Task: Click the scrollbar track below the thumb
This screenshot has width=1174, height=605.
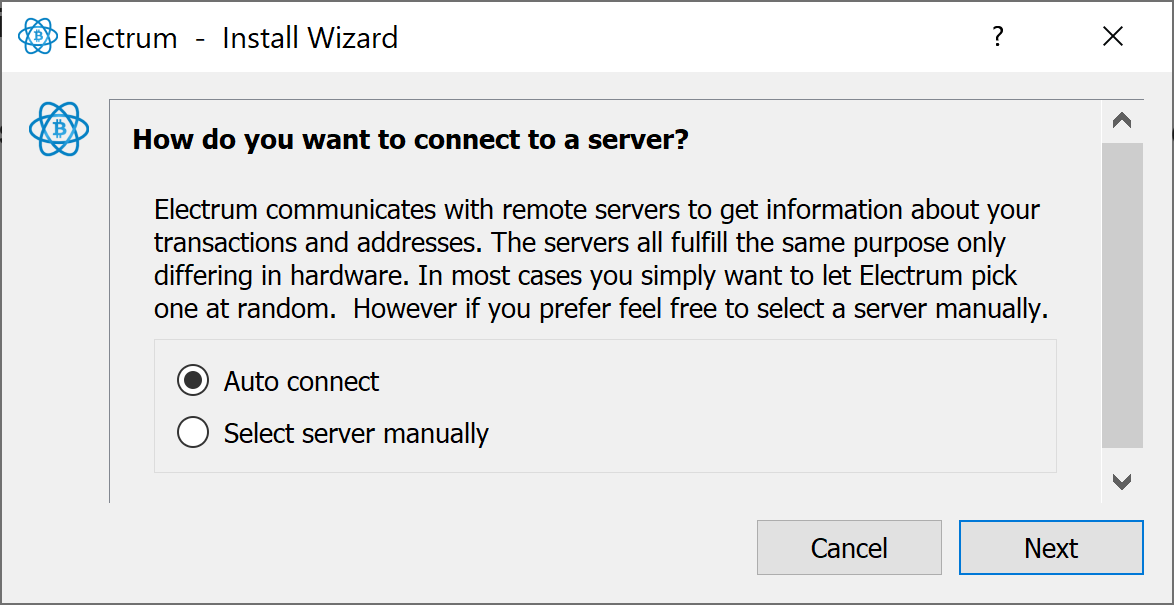Action: tap(1122, 457)
